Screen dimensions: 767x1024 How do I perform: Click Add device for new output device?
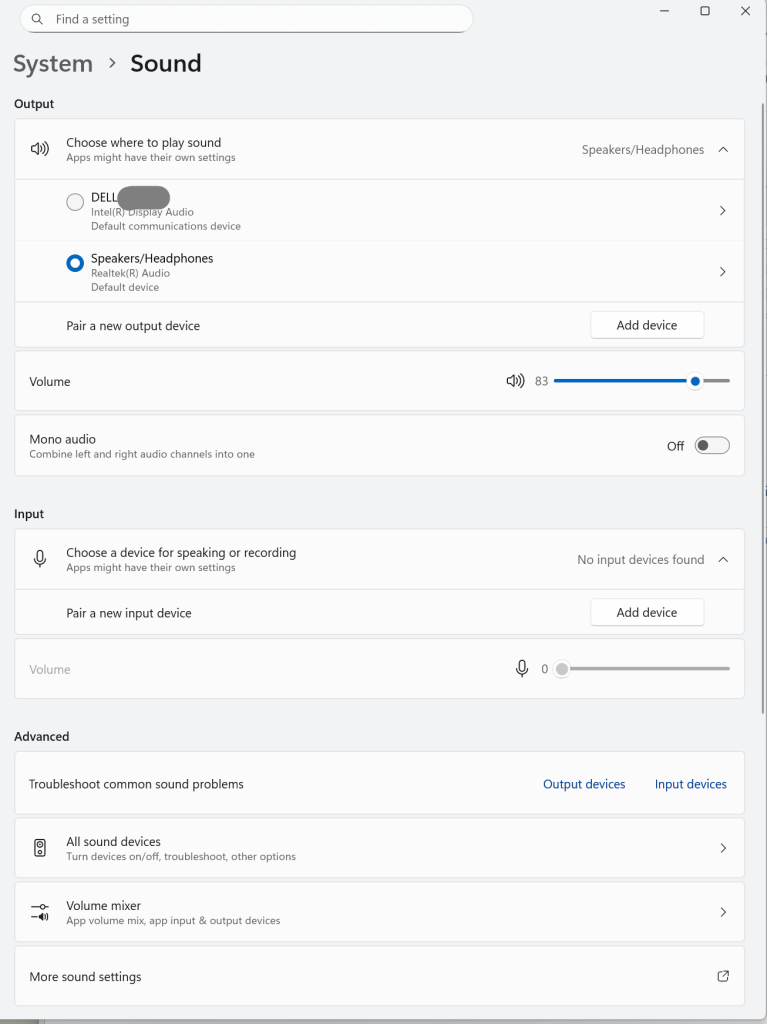647,325
